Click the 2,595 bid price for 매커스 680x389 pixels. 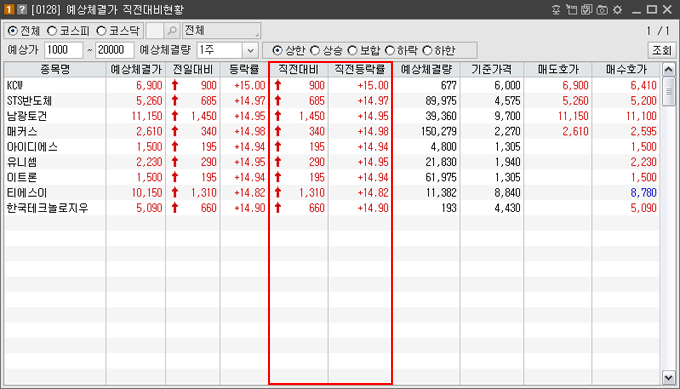pyautogui.click(x=644, y=131)
